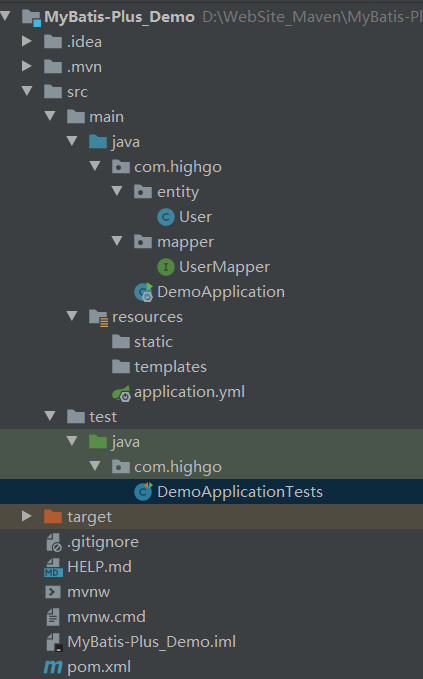Click the UserMapper interface icon
Image resolution: width=423 pixels, height=679 pixels.
tap(166, 267)
